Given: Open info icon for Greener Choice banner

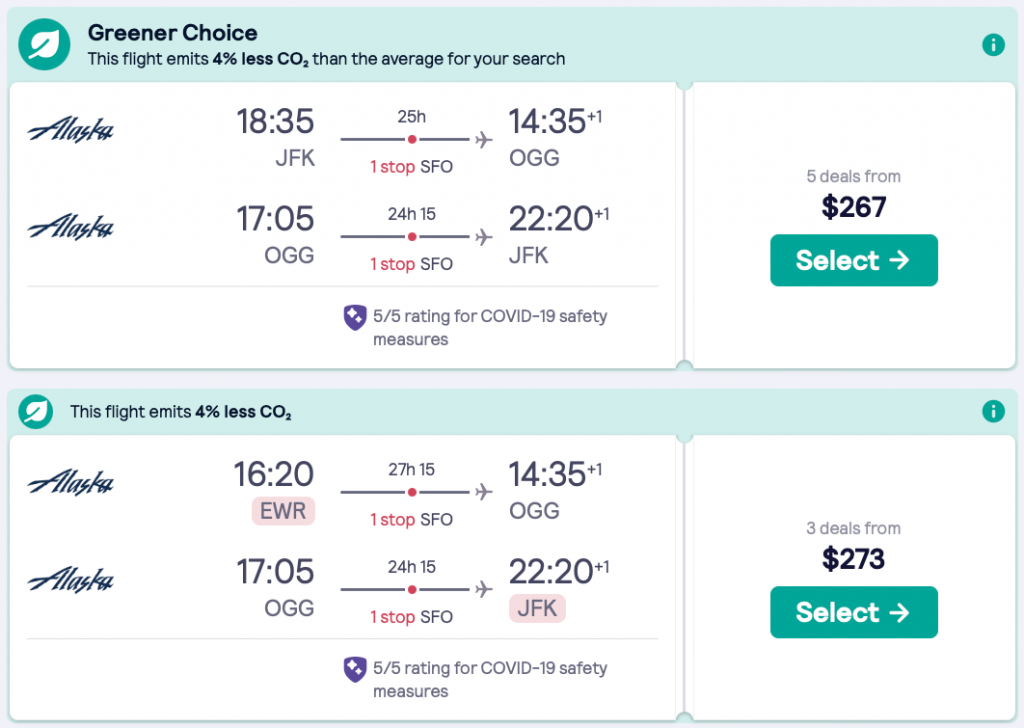Looking at the screenshot, I should 992,44.
